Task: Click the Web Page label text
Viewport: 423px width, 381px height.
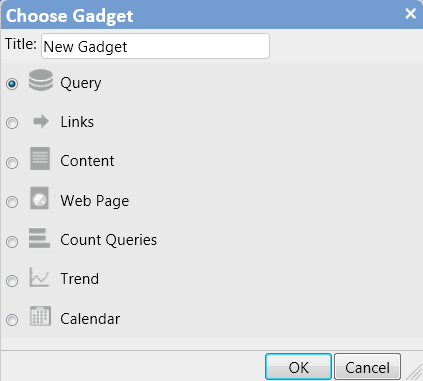Action: tap(95, 201)
